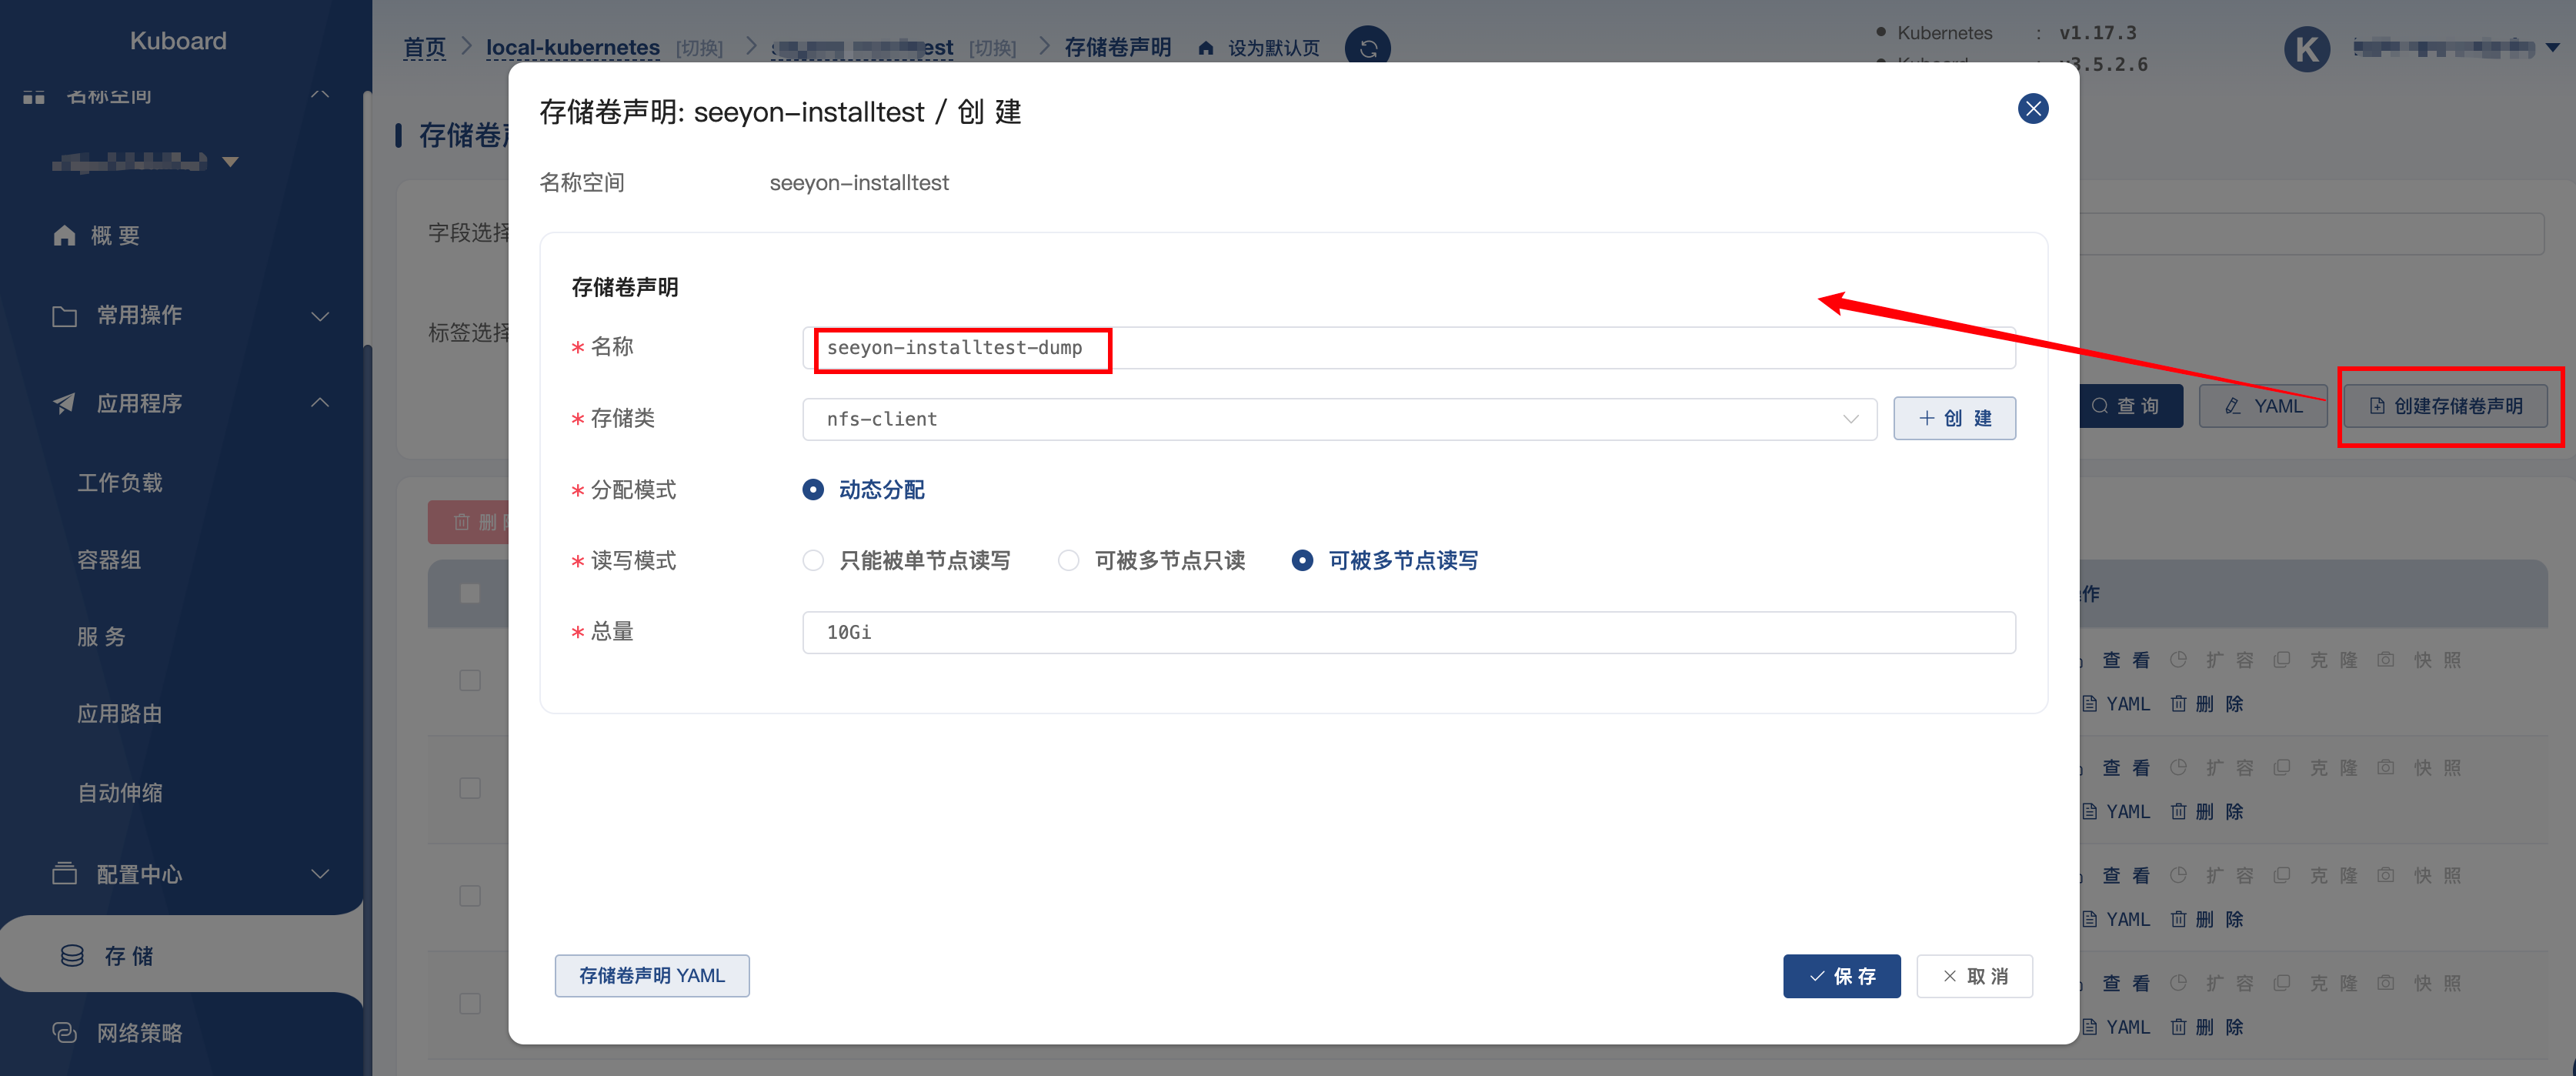Click the storage database icon in sidebar

[72, 956]
